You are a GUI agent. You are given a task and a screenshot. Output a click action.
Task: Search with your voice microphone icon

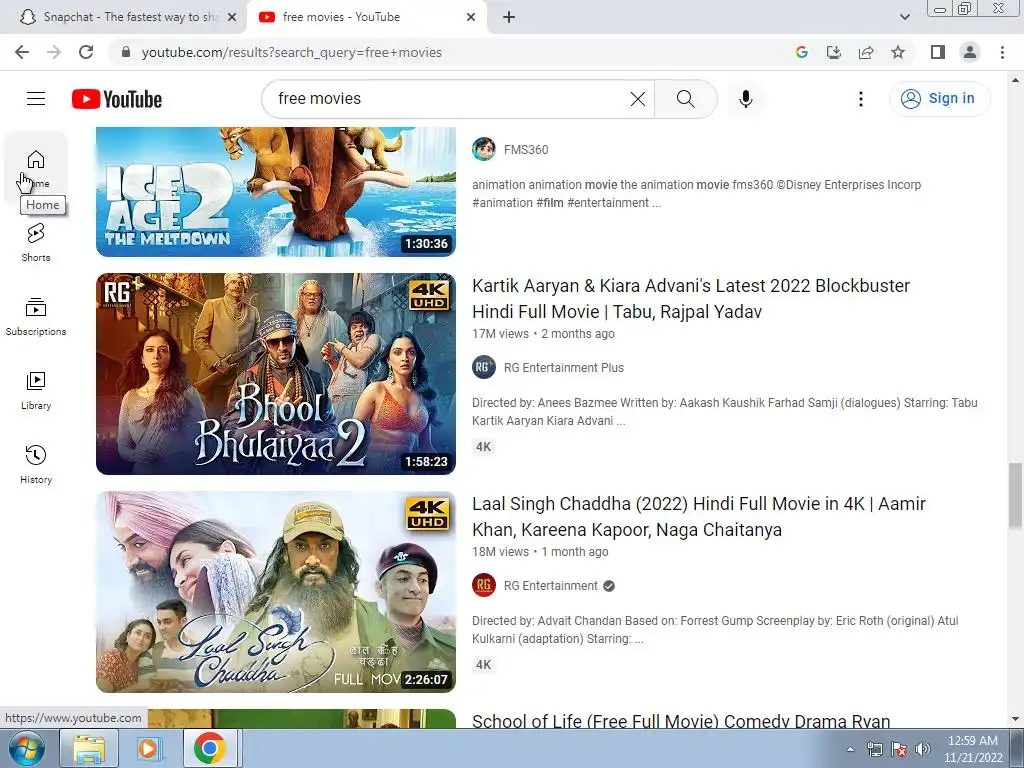click(x=746, y=99)
